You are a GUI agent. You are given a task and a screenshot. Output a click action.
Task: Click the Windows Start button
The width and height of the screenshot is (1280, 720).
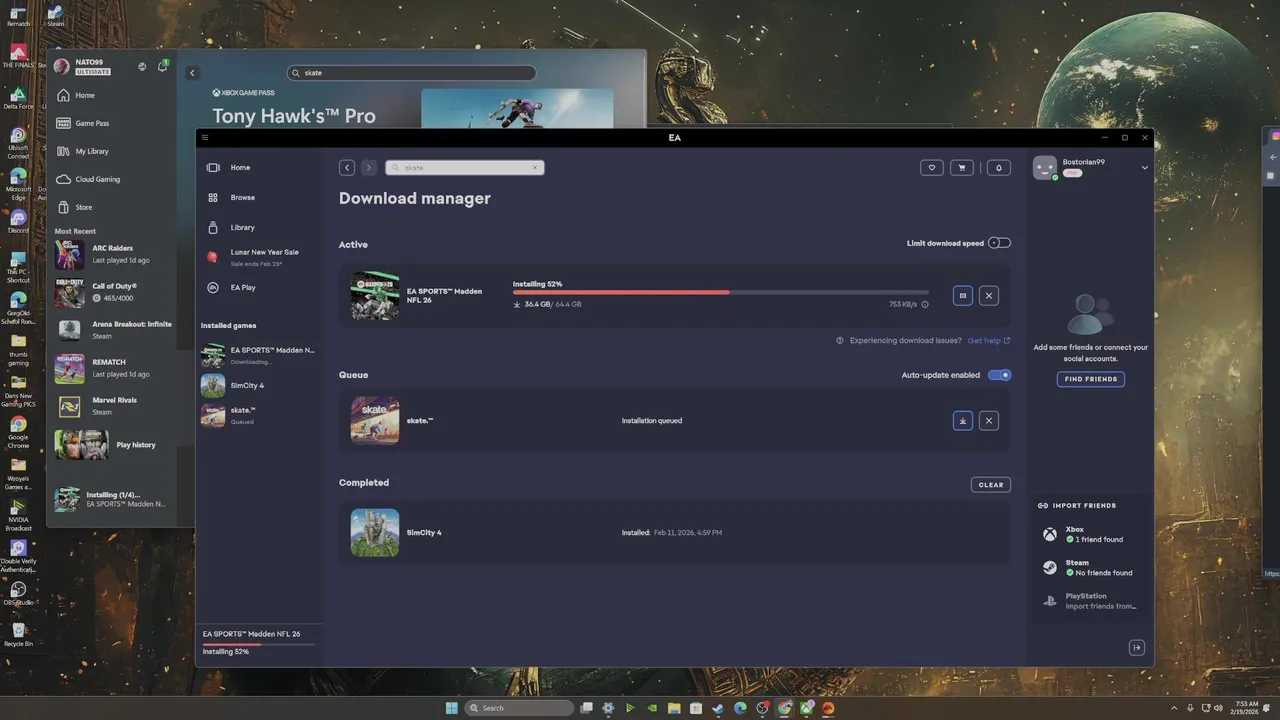(x=452, y=708)
